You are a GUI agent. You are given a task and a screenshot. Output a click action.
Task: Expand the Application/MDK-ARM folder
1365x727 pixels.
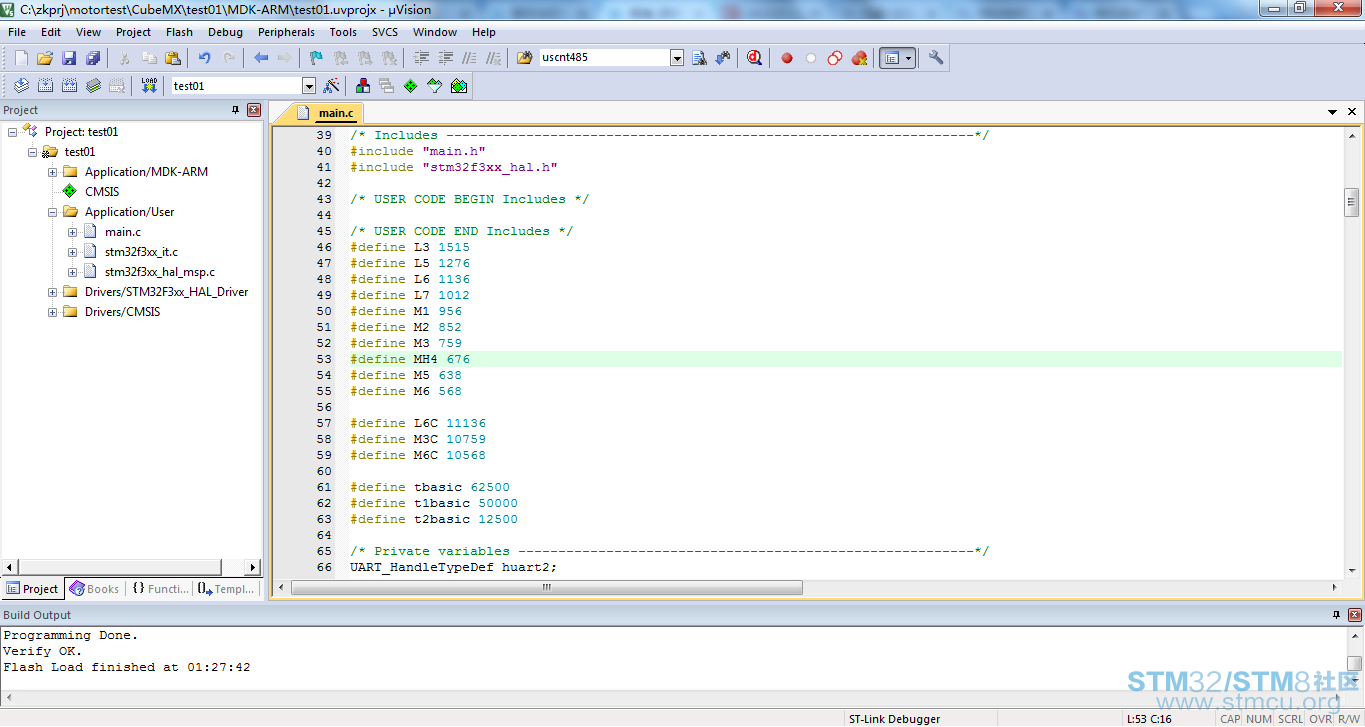pyautogui.click(x=53, y=172)
